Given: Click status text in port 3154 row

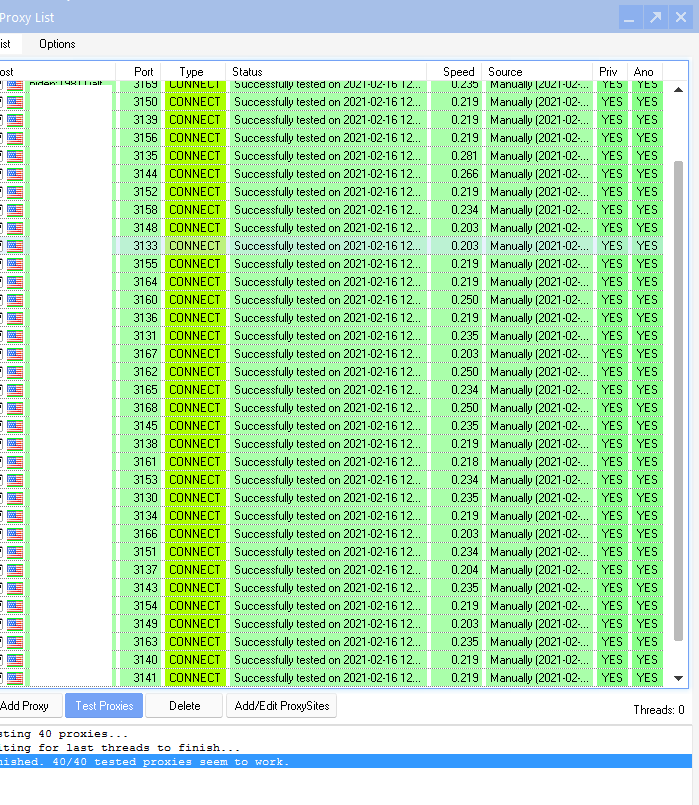Looking at the screenshot, I should point(327,606).
